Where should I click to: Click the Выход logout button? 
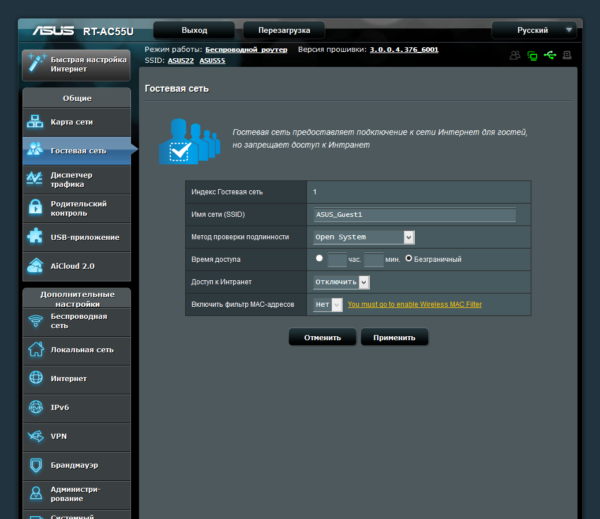194,30
